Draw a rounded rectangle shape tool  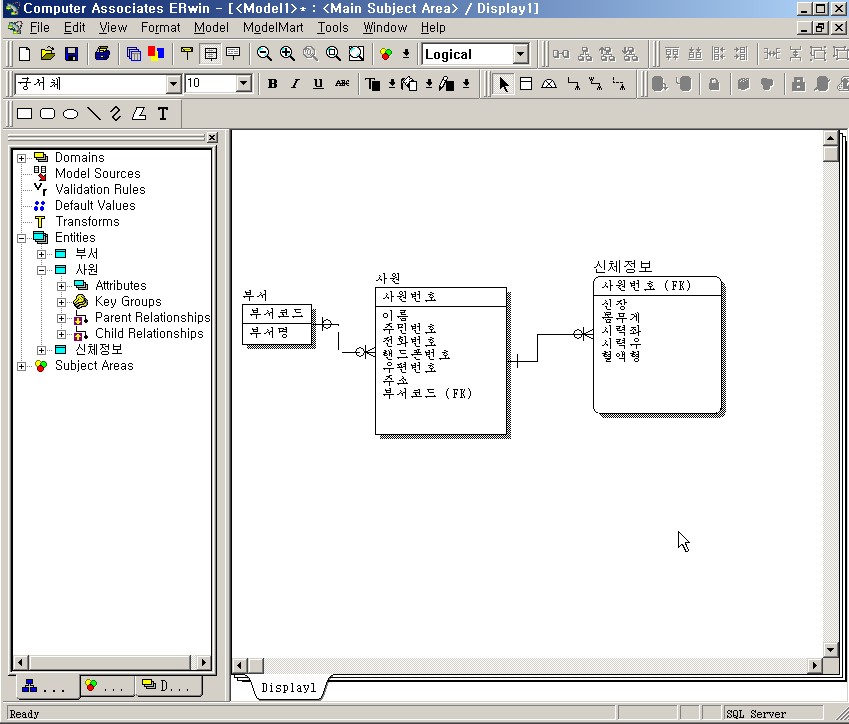tap(48, 114)
